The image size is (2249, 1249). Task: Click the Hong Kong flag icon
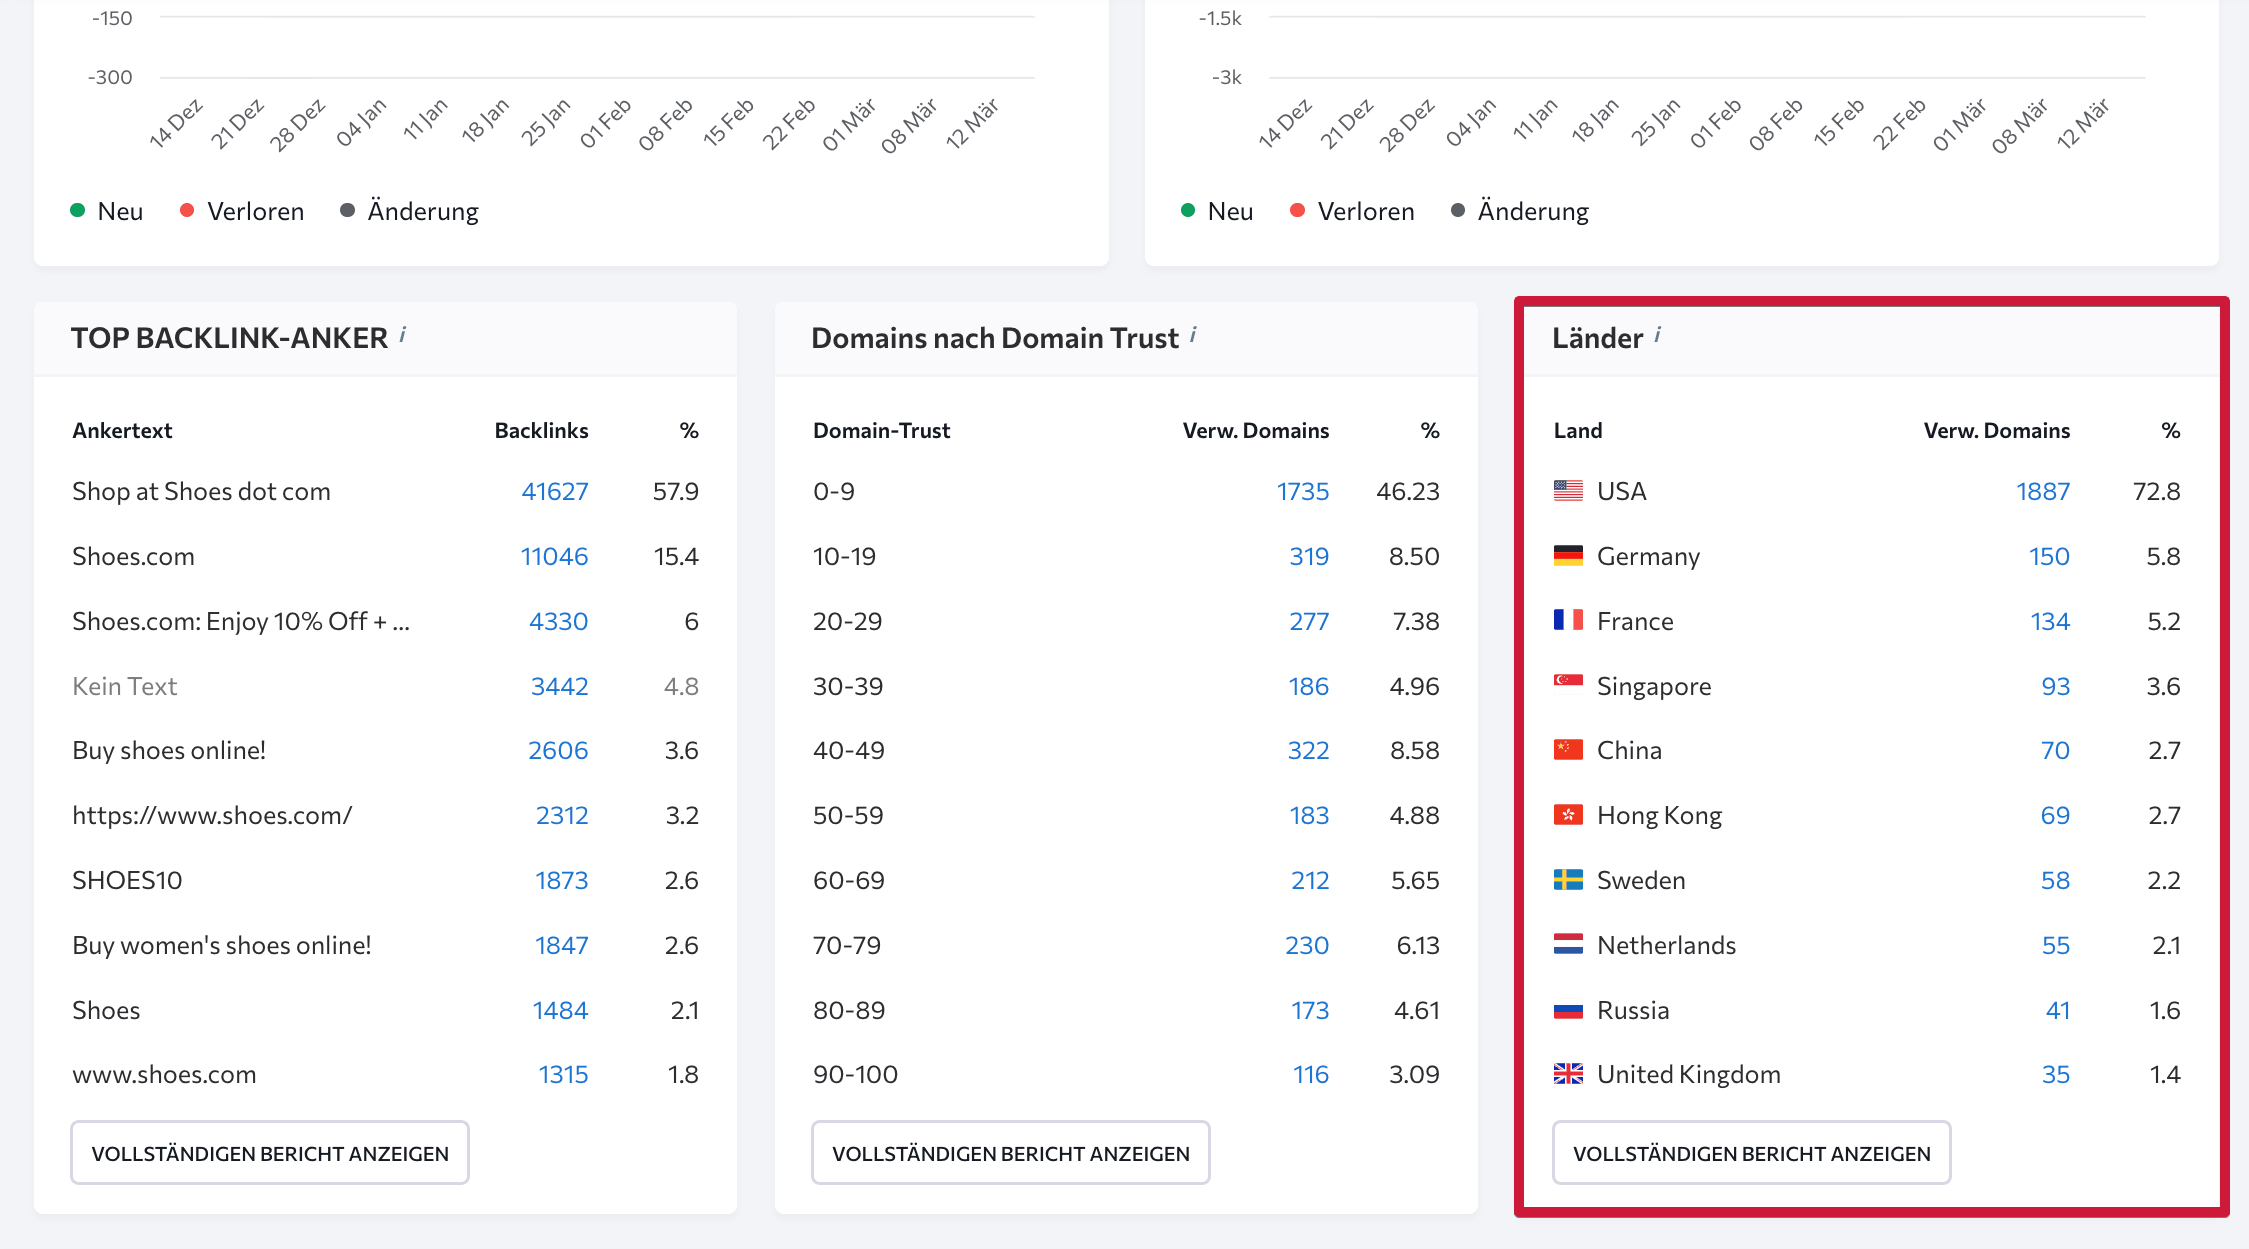click(x=1568, y=814)
